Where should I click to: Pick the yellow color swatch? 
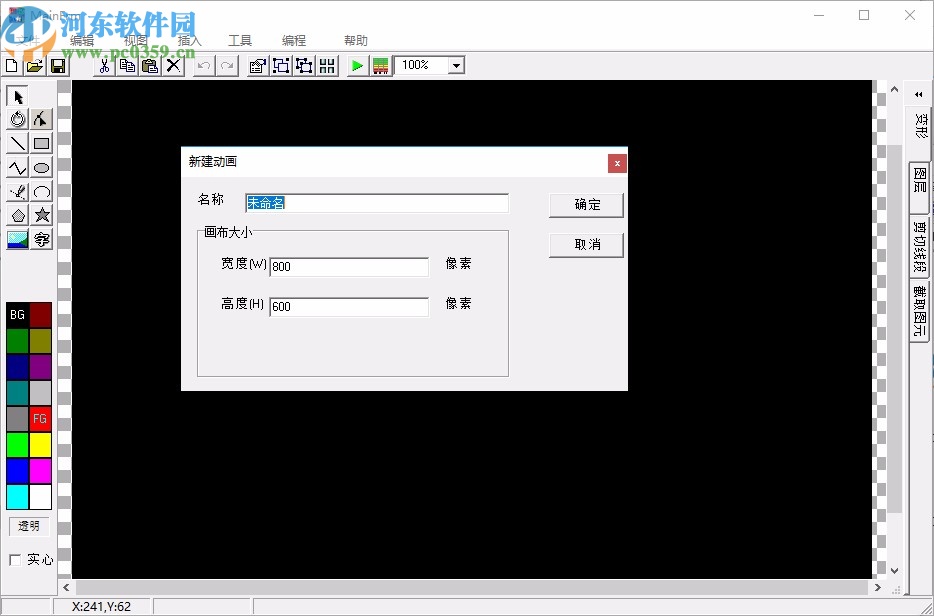(x=40, y=445)
